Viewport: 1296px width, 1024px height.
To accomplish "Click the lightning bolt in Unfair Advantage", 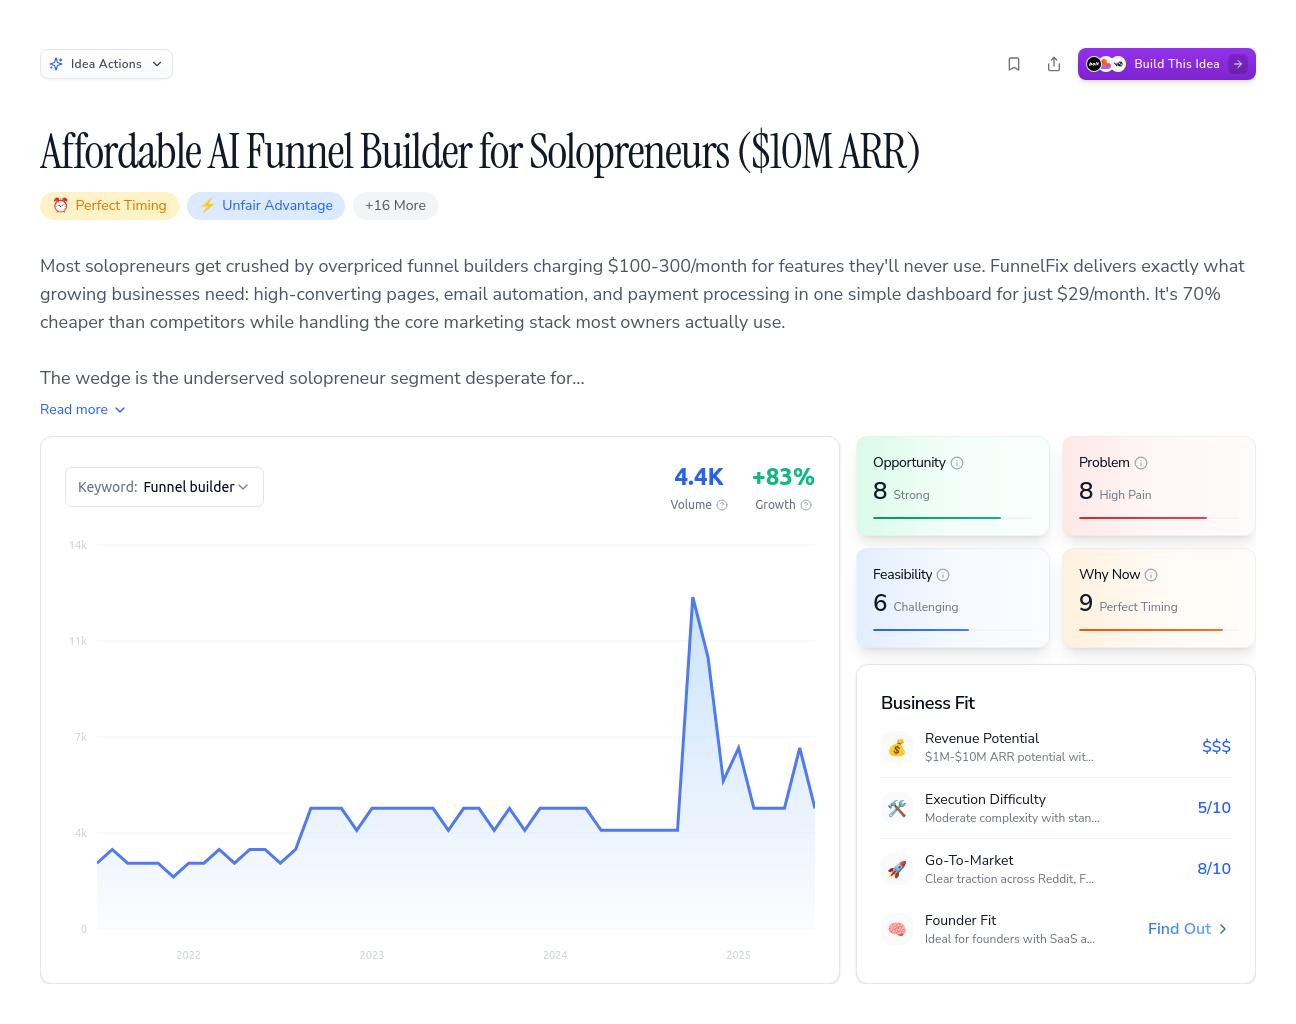I will click(x=208, y=205).
